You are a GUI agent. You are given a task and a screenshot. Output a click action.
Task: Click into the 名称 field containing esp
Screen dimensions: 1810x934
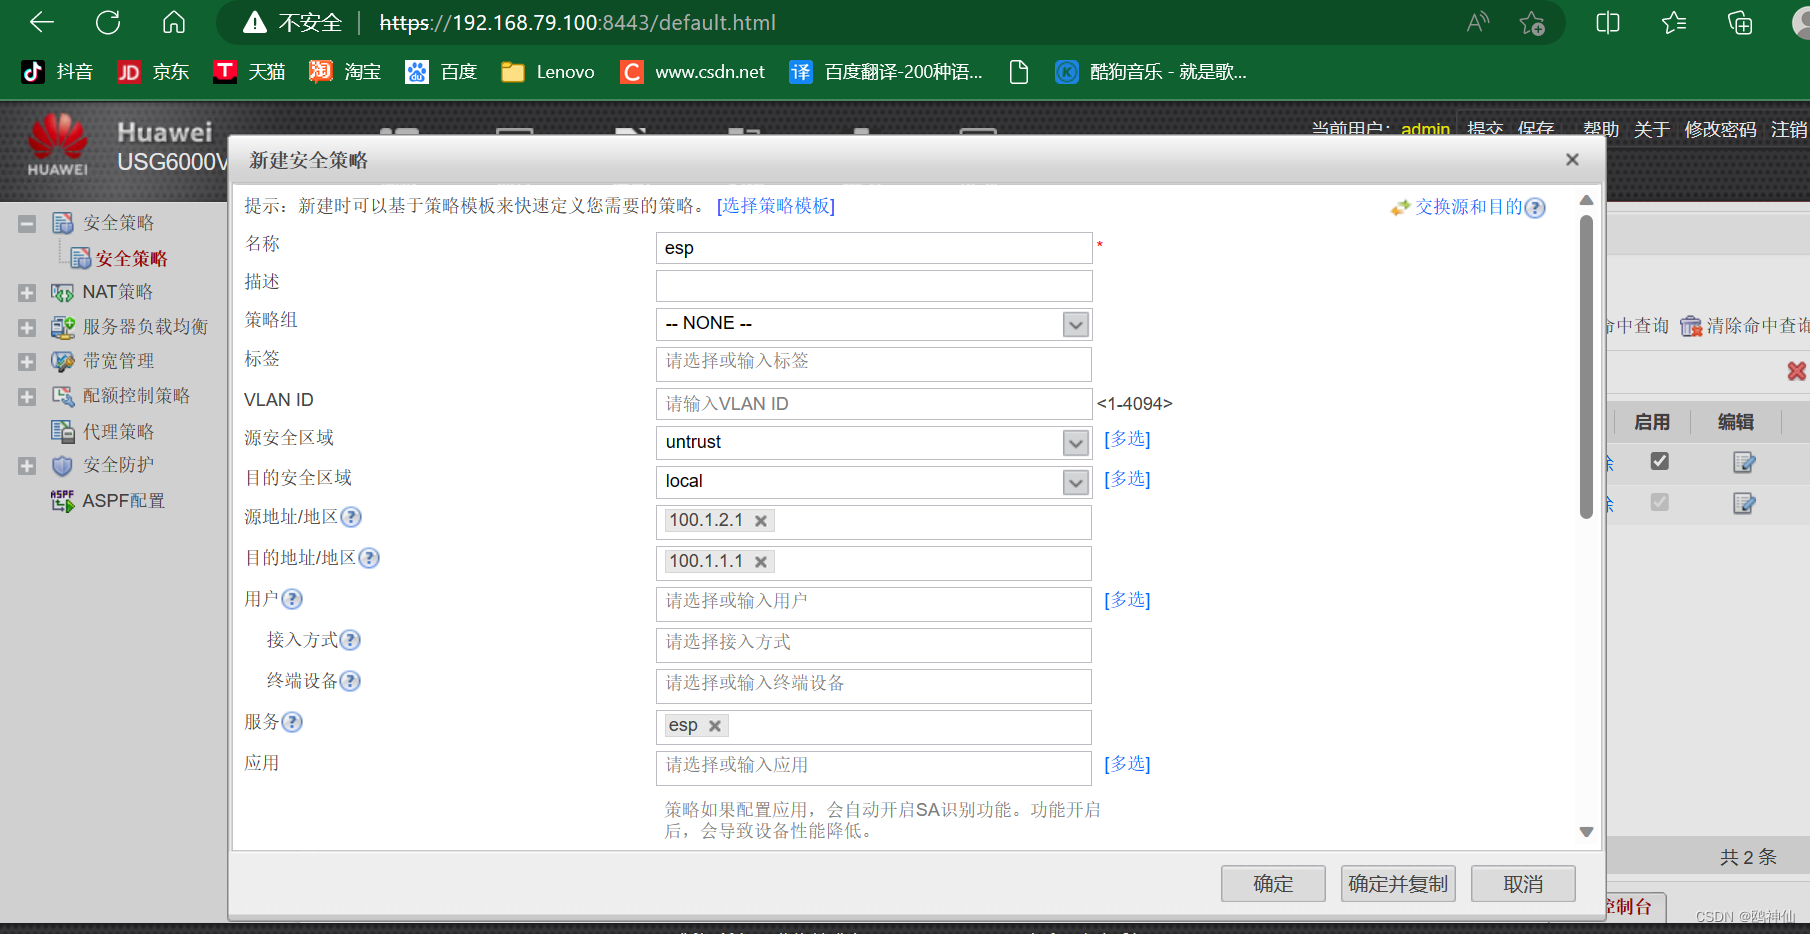click(x=874, y=248)
